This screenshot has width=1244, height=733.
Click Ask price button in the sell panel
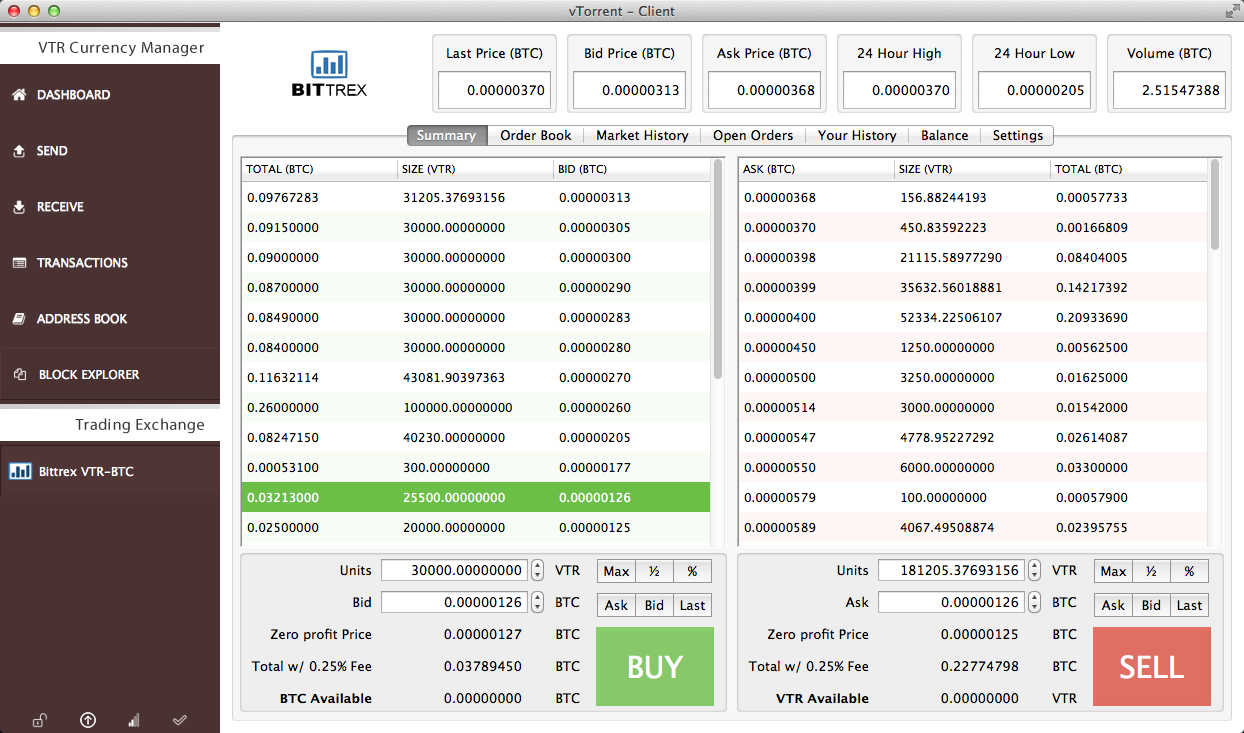coord(1114,605)
